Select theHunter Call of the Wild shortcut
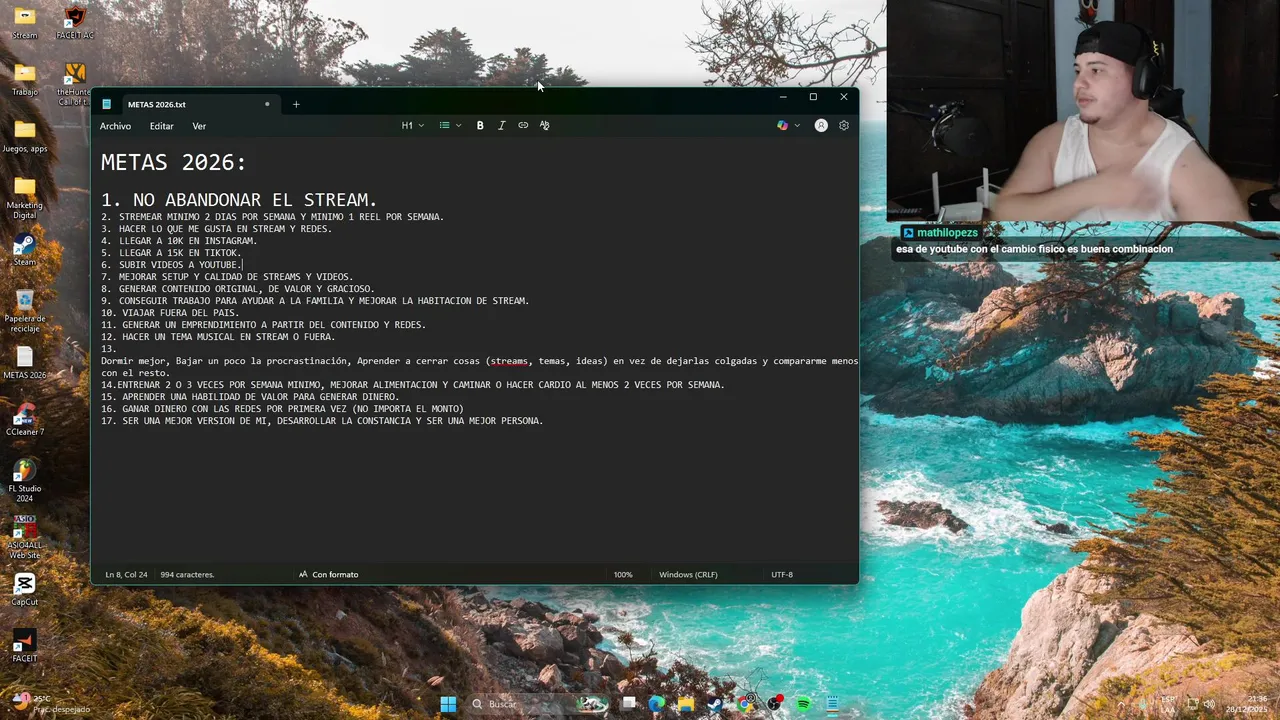This screenshot has width=1280, height=720. point(75,84)
